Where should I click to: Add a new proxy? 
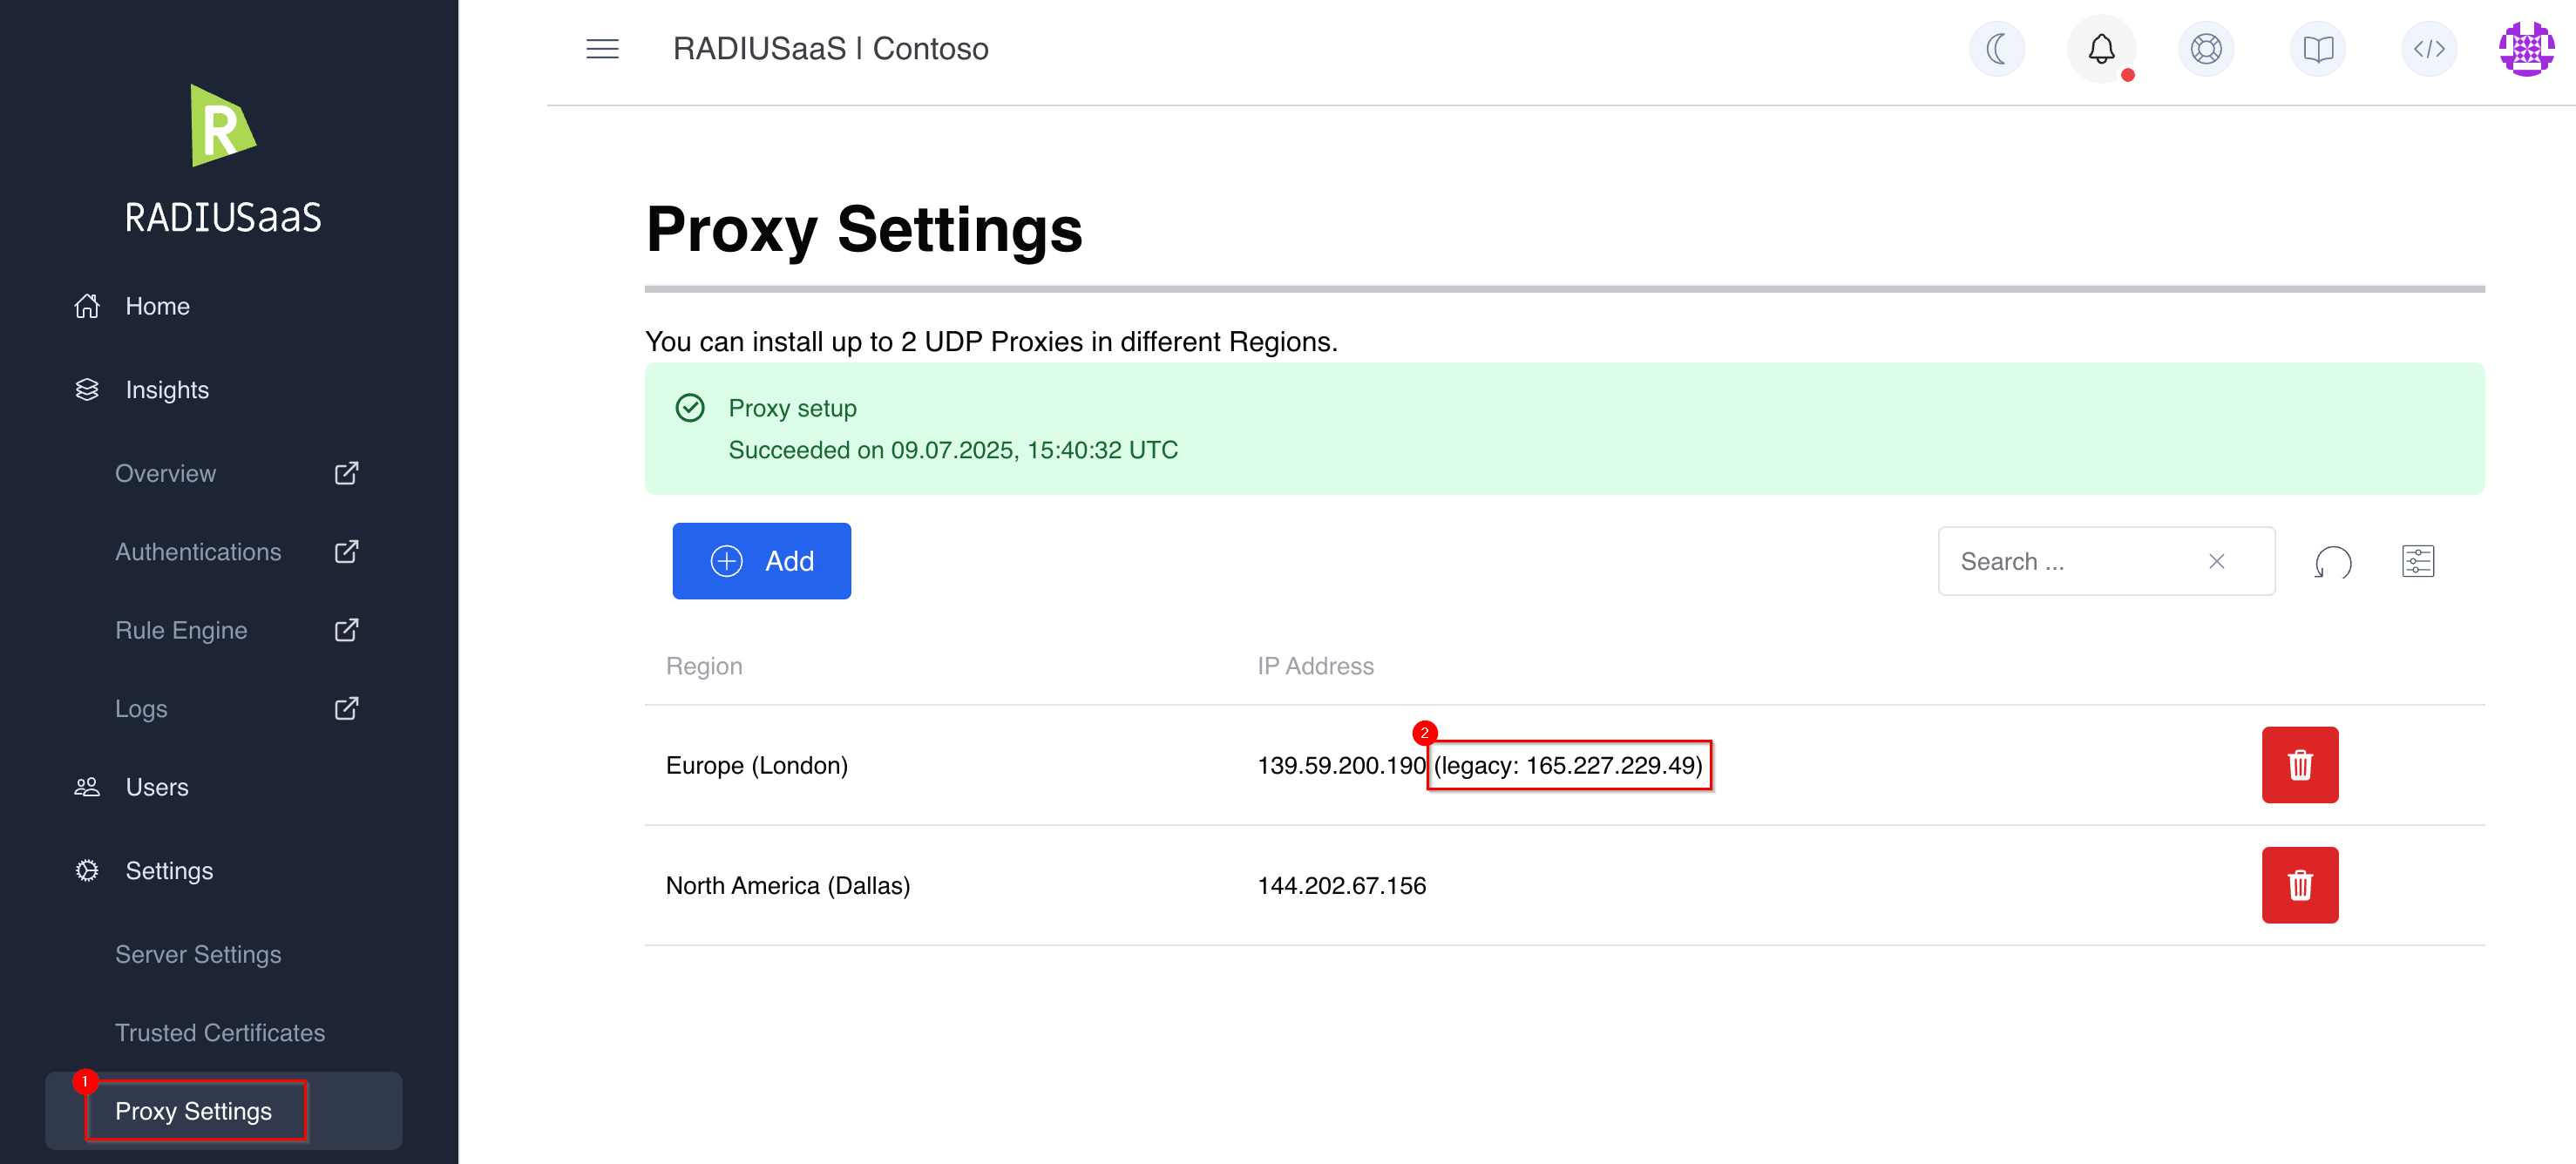761,561
